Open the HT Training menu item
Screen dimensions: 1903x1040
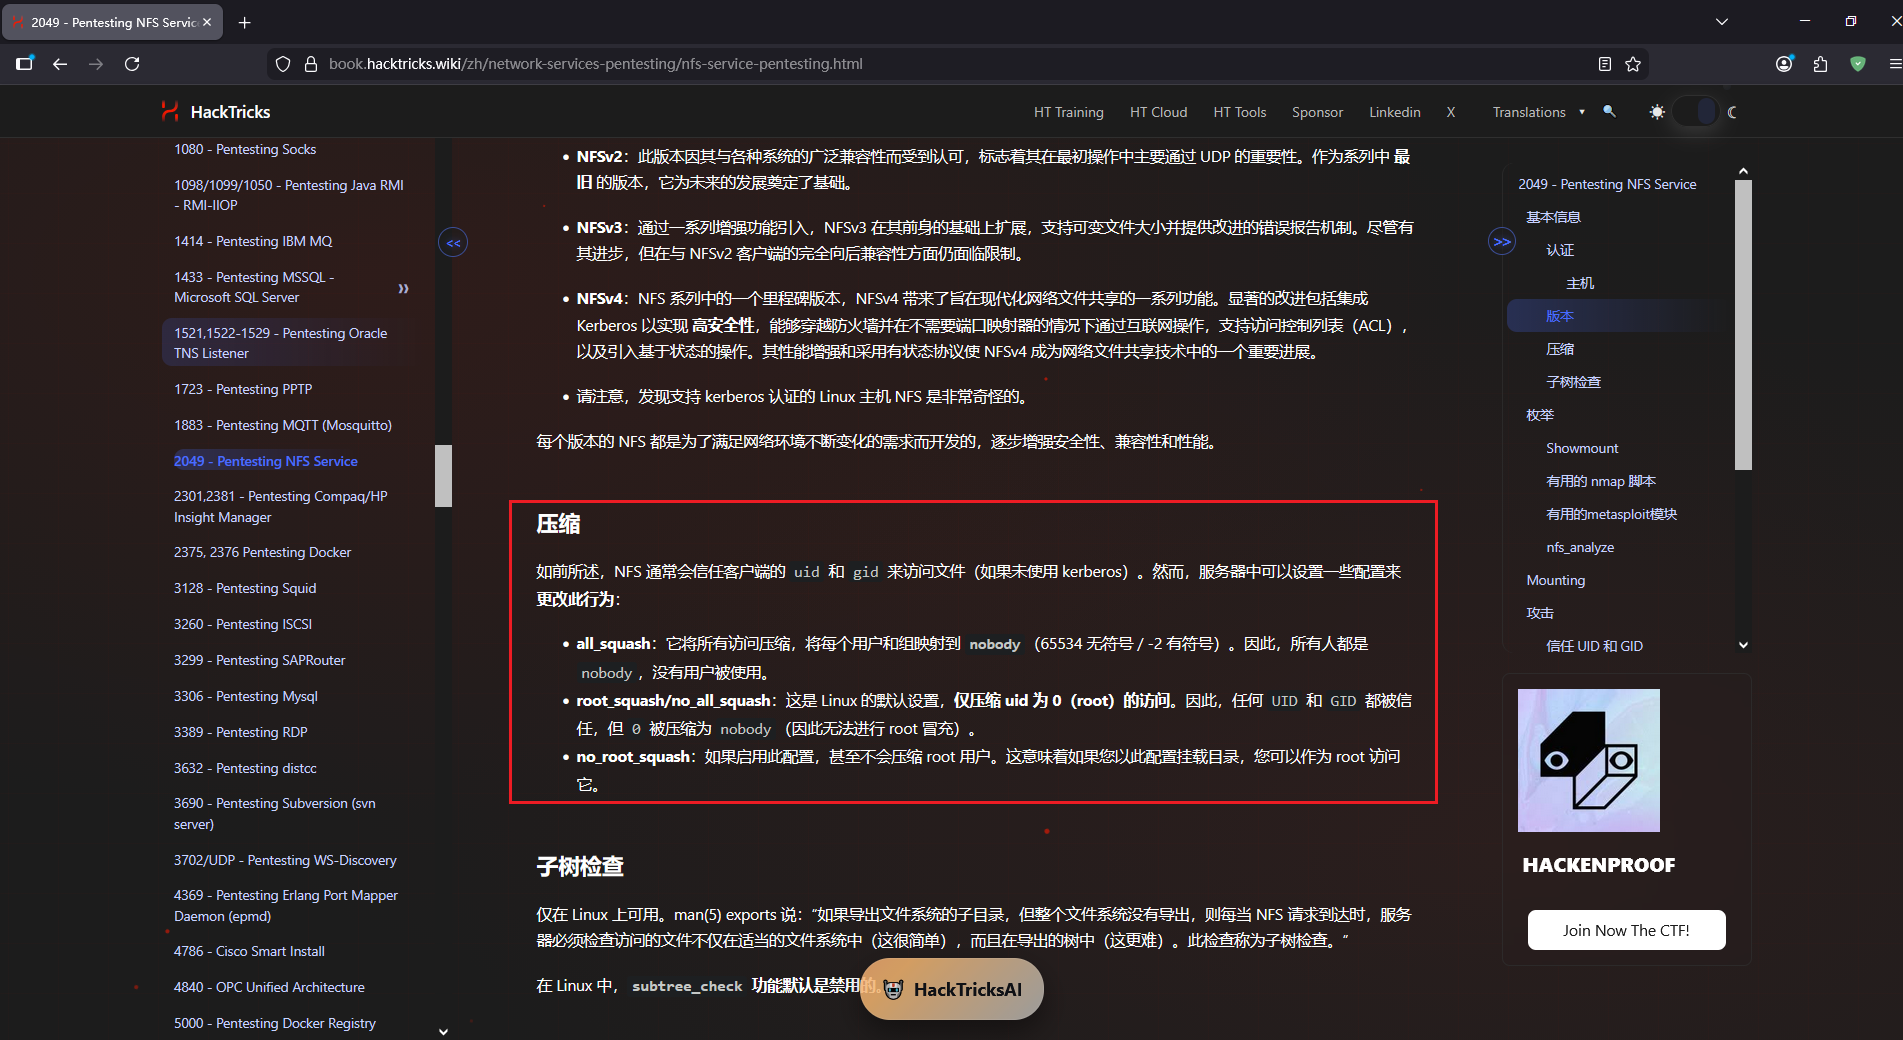tap(1068, 112)
